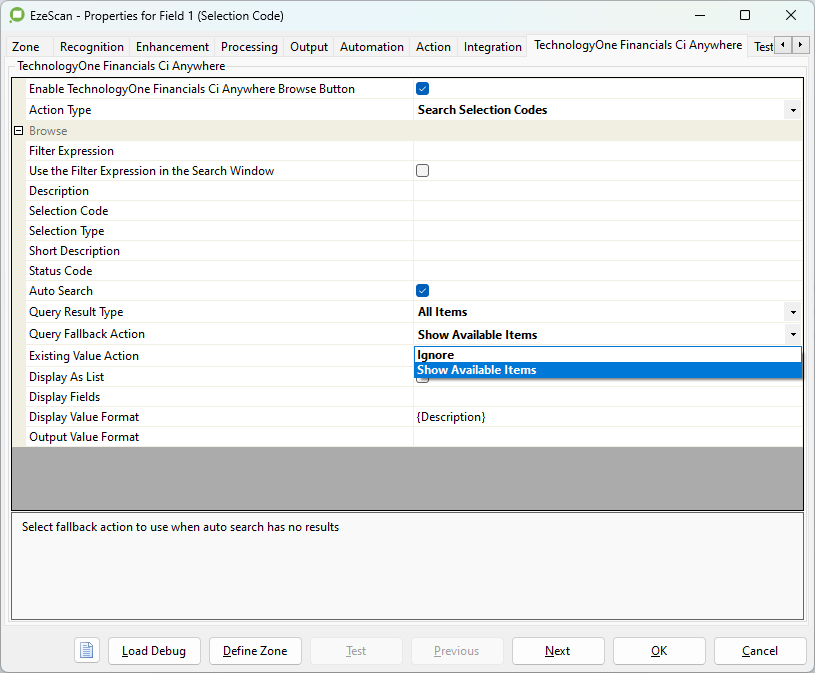
Task: Tick Use the Filter Expression checkbox
Action: 422,171
